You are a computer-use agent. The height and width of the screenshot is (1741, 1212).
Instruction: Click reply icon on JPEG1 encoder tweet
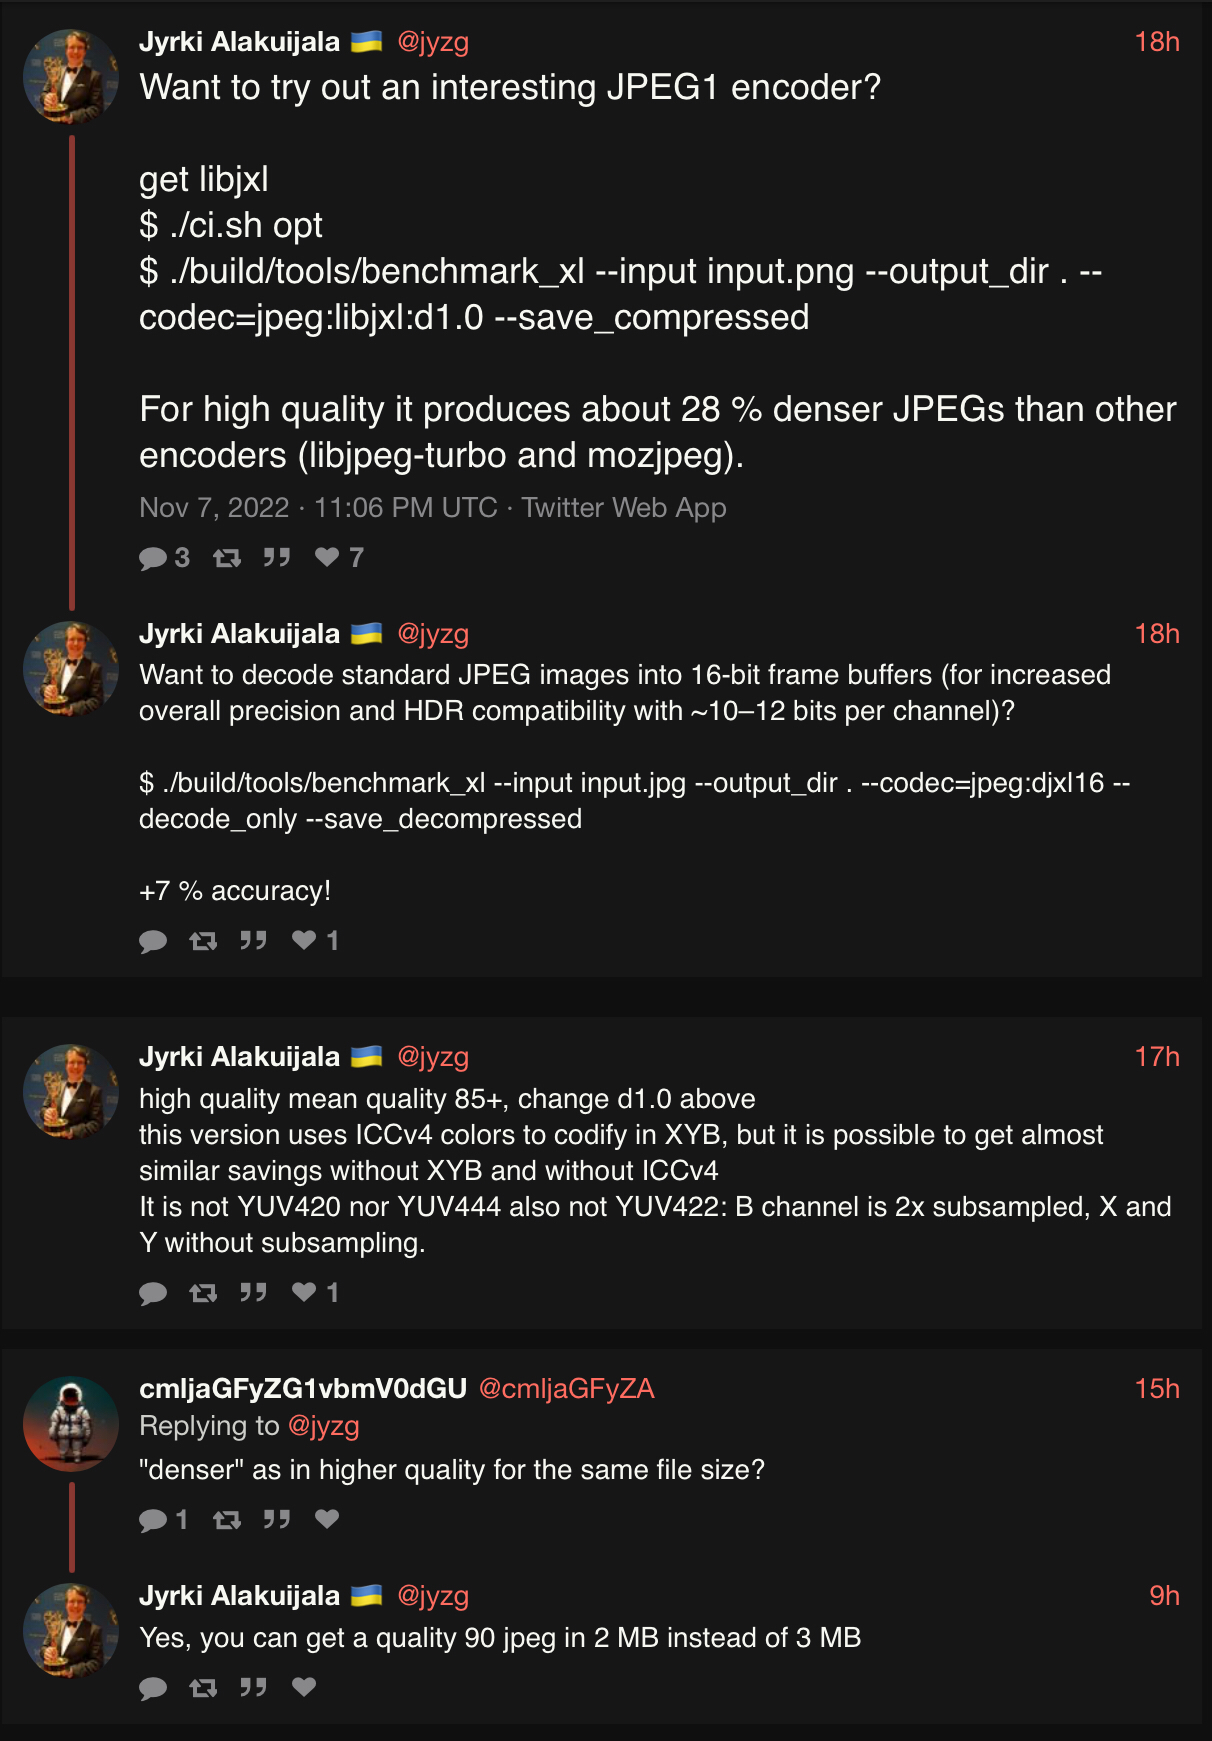tap(153, 558)
